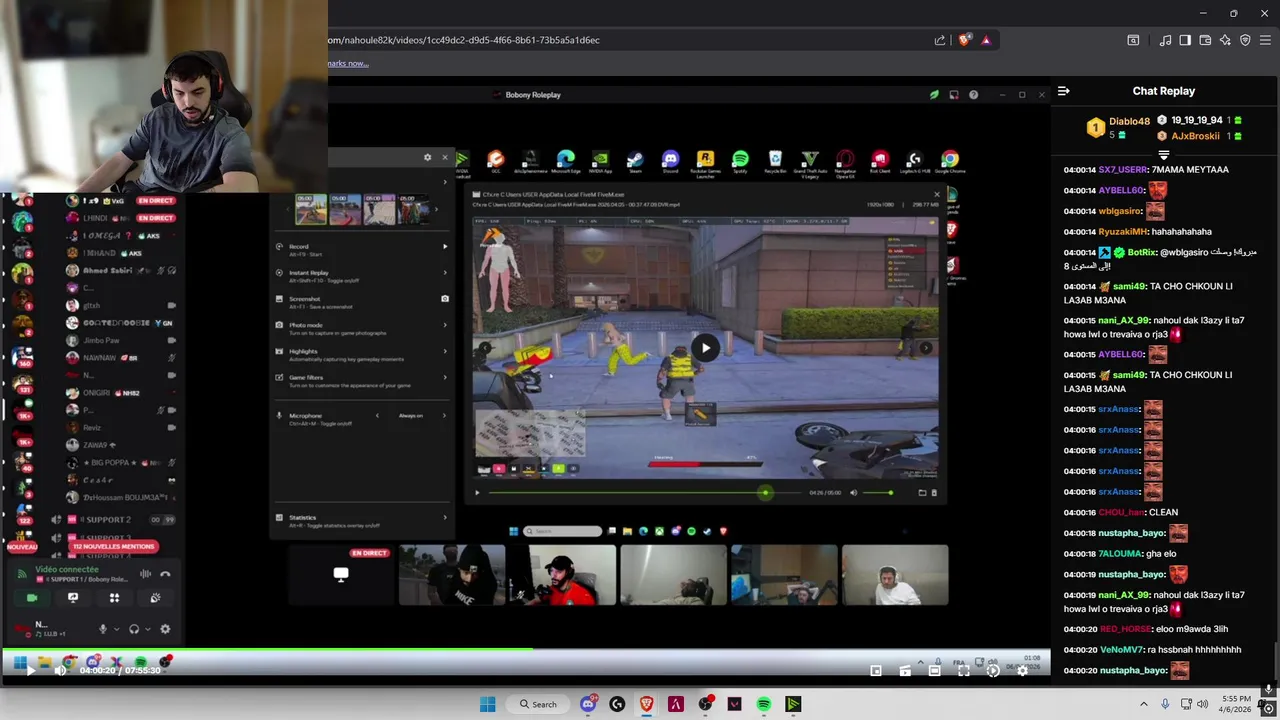Click the large play button on FiveM clip

tap(705, 348)
